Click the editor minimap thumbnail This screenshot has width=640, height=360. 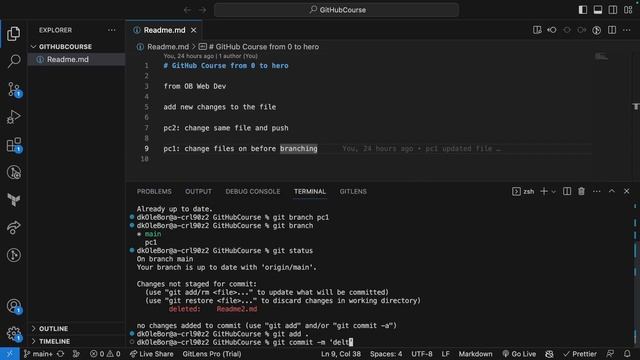click(601, 56)
